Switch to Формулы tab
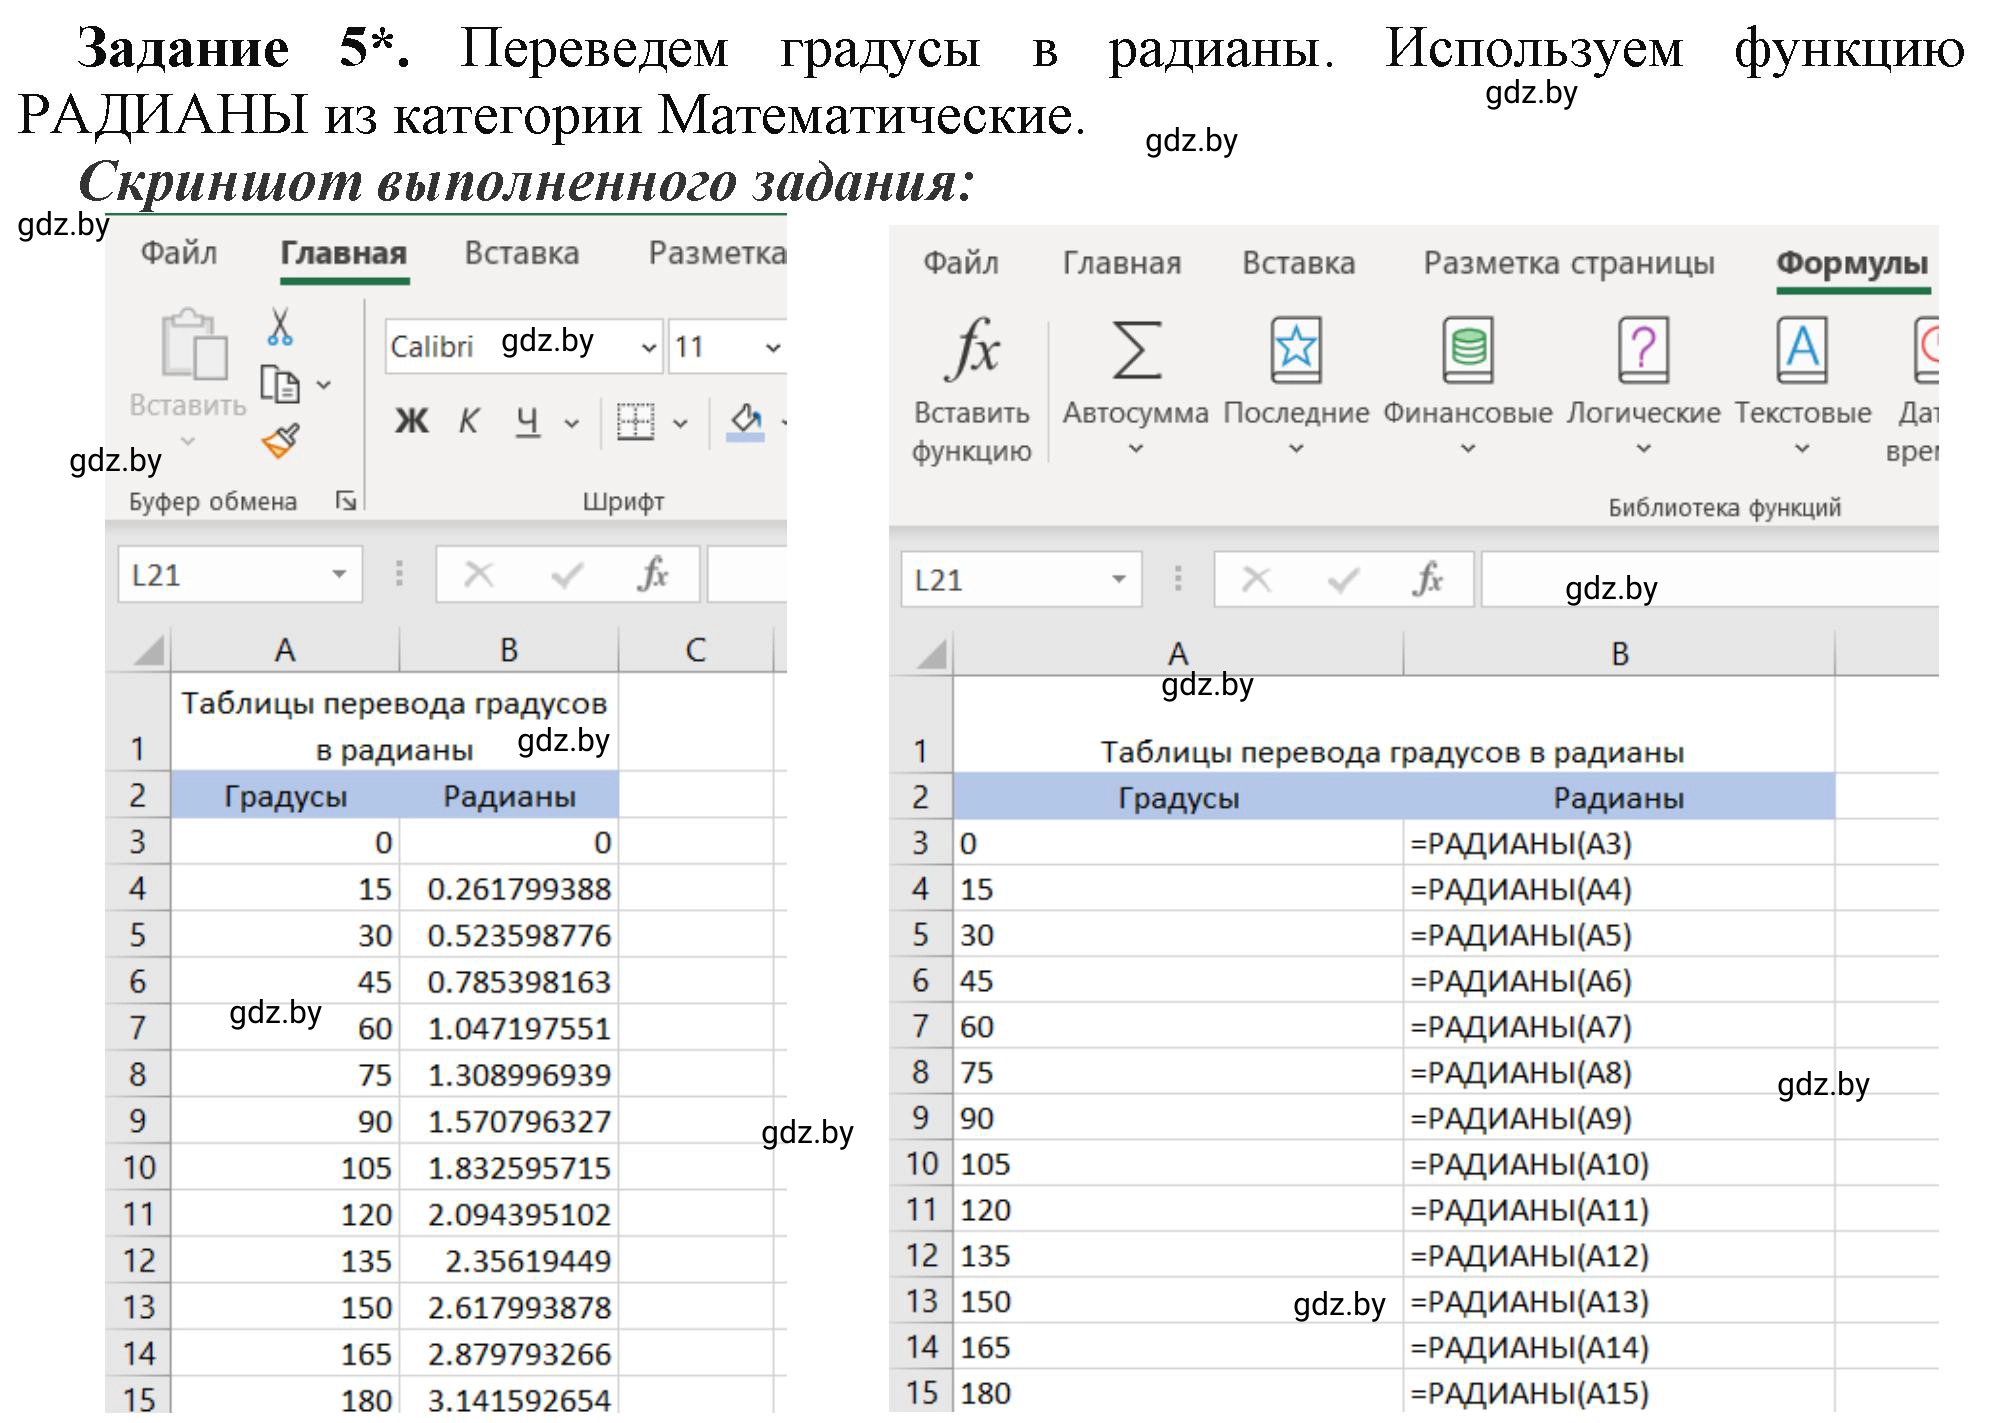The width and height of the screenshot is (1994, 1423). pyautogui.click(x=1852, y=263)
